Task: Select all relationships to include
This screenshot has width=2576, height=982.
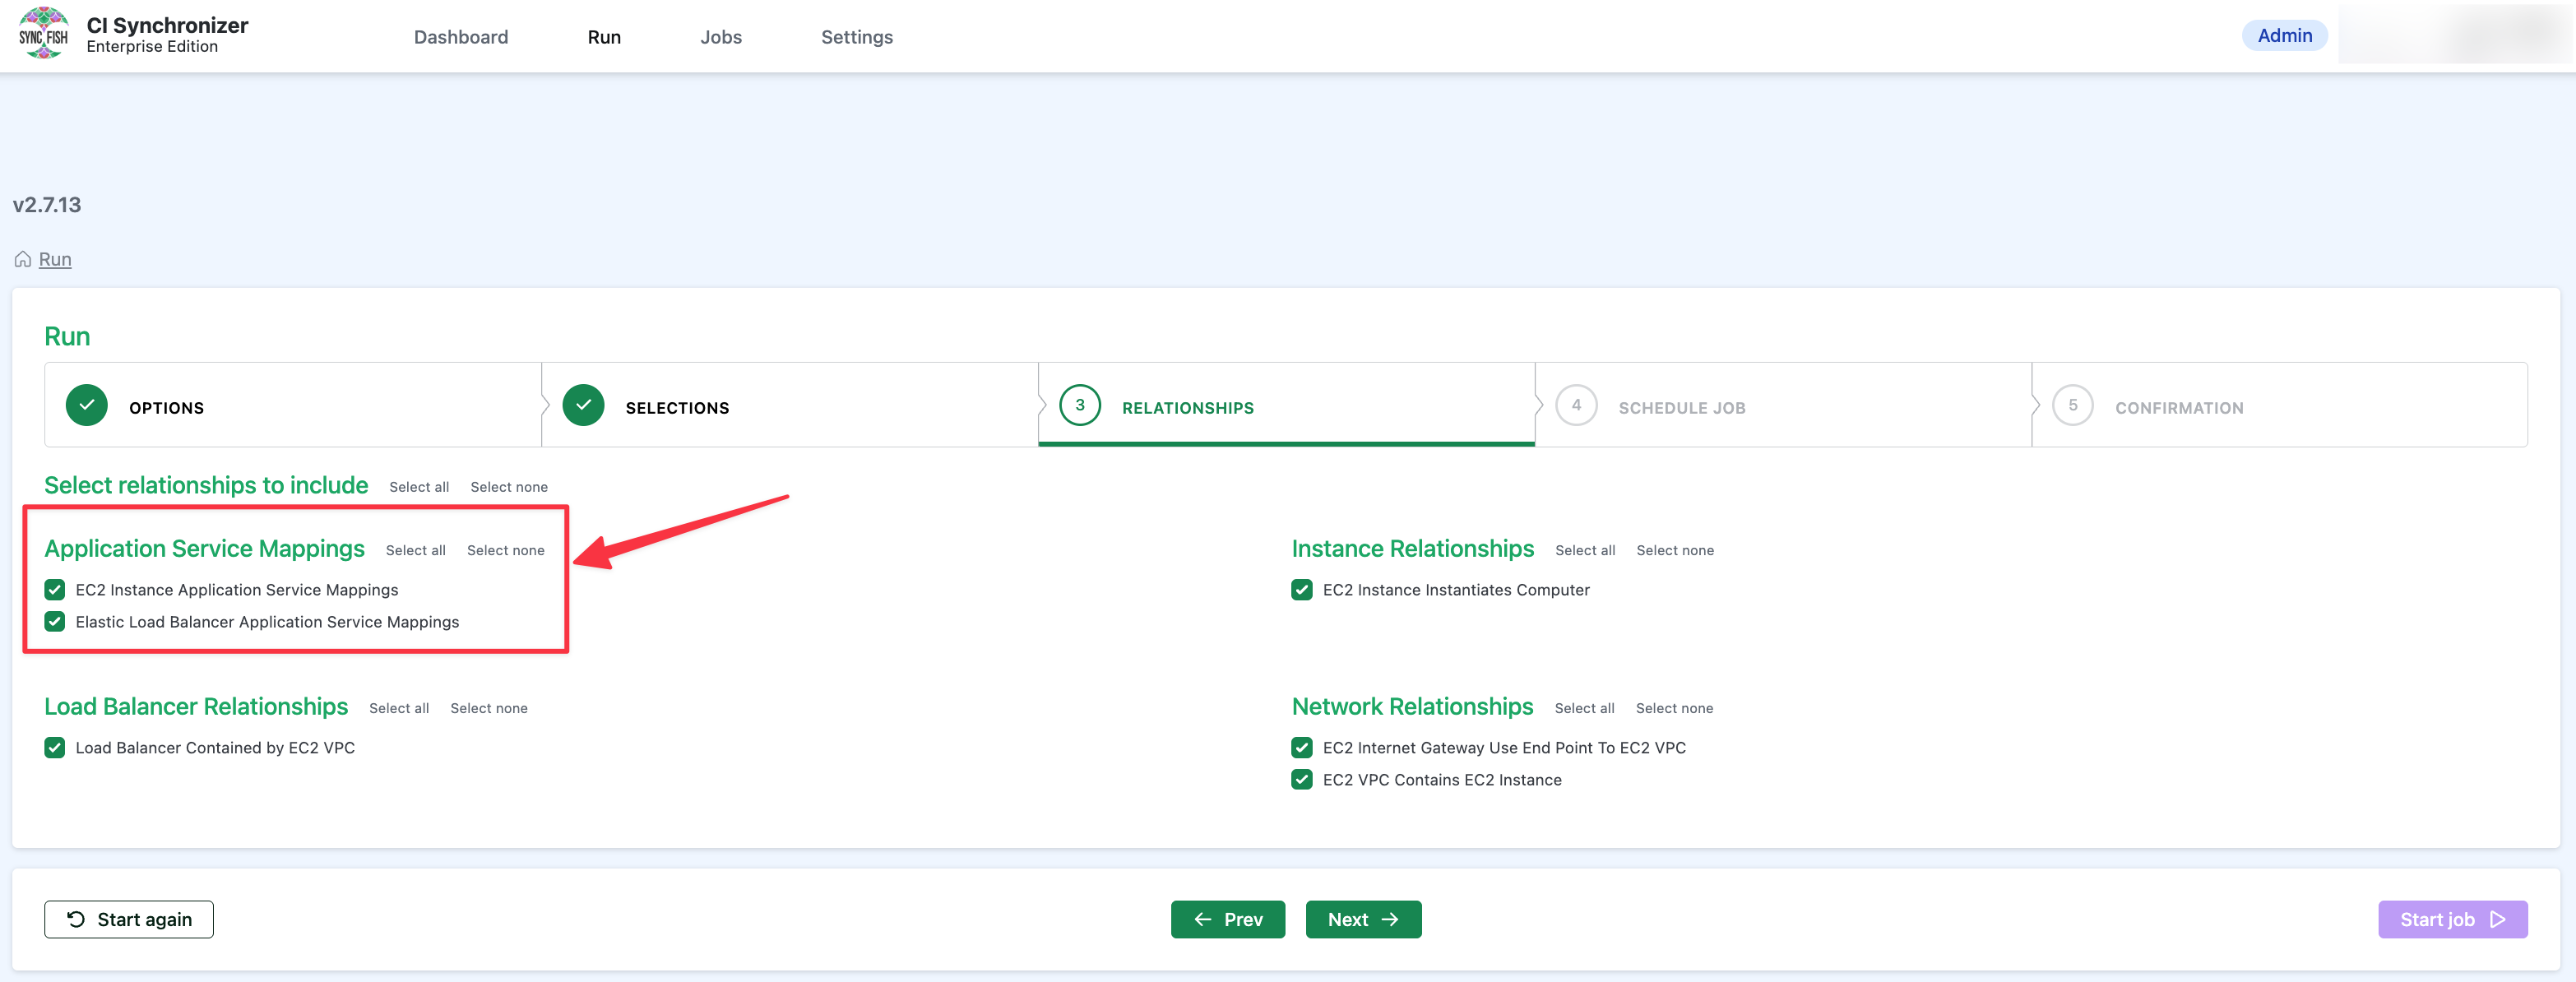Action: click(x=419, y=487)
